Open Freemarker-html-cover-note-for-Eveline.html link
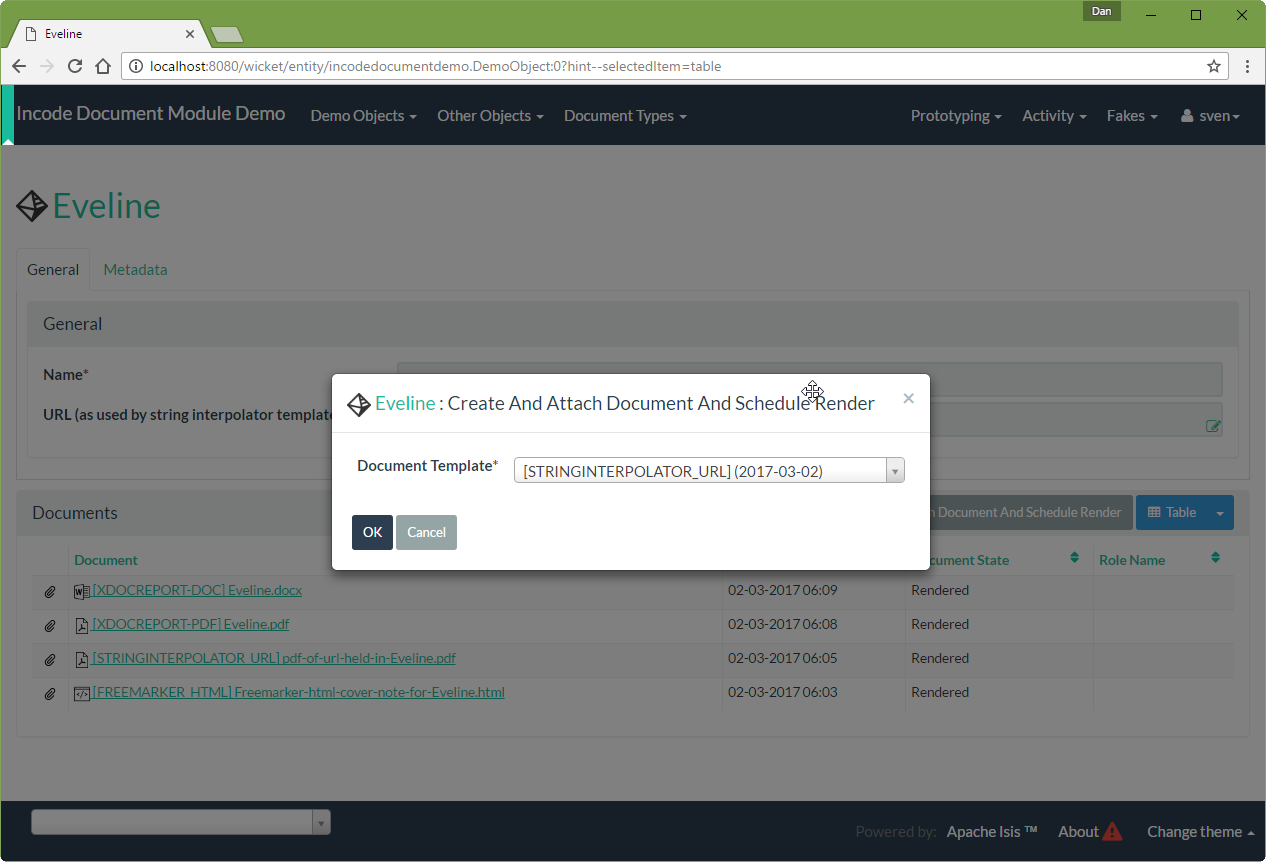1266x862 pixels. [x=298, y=692]
